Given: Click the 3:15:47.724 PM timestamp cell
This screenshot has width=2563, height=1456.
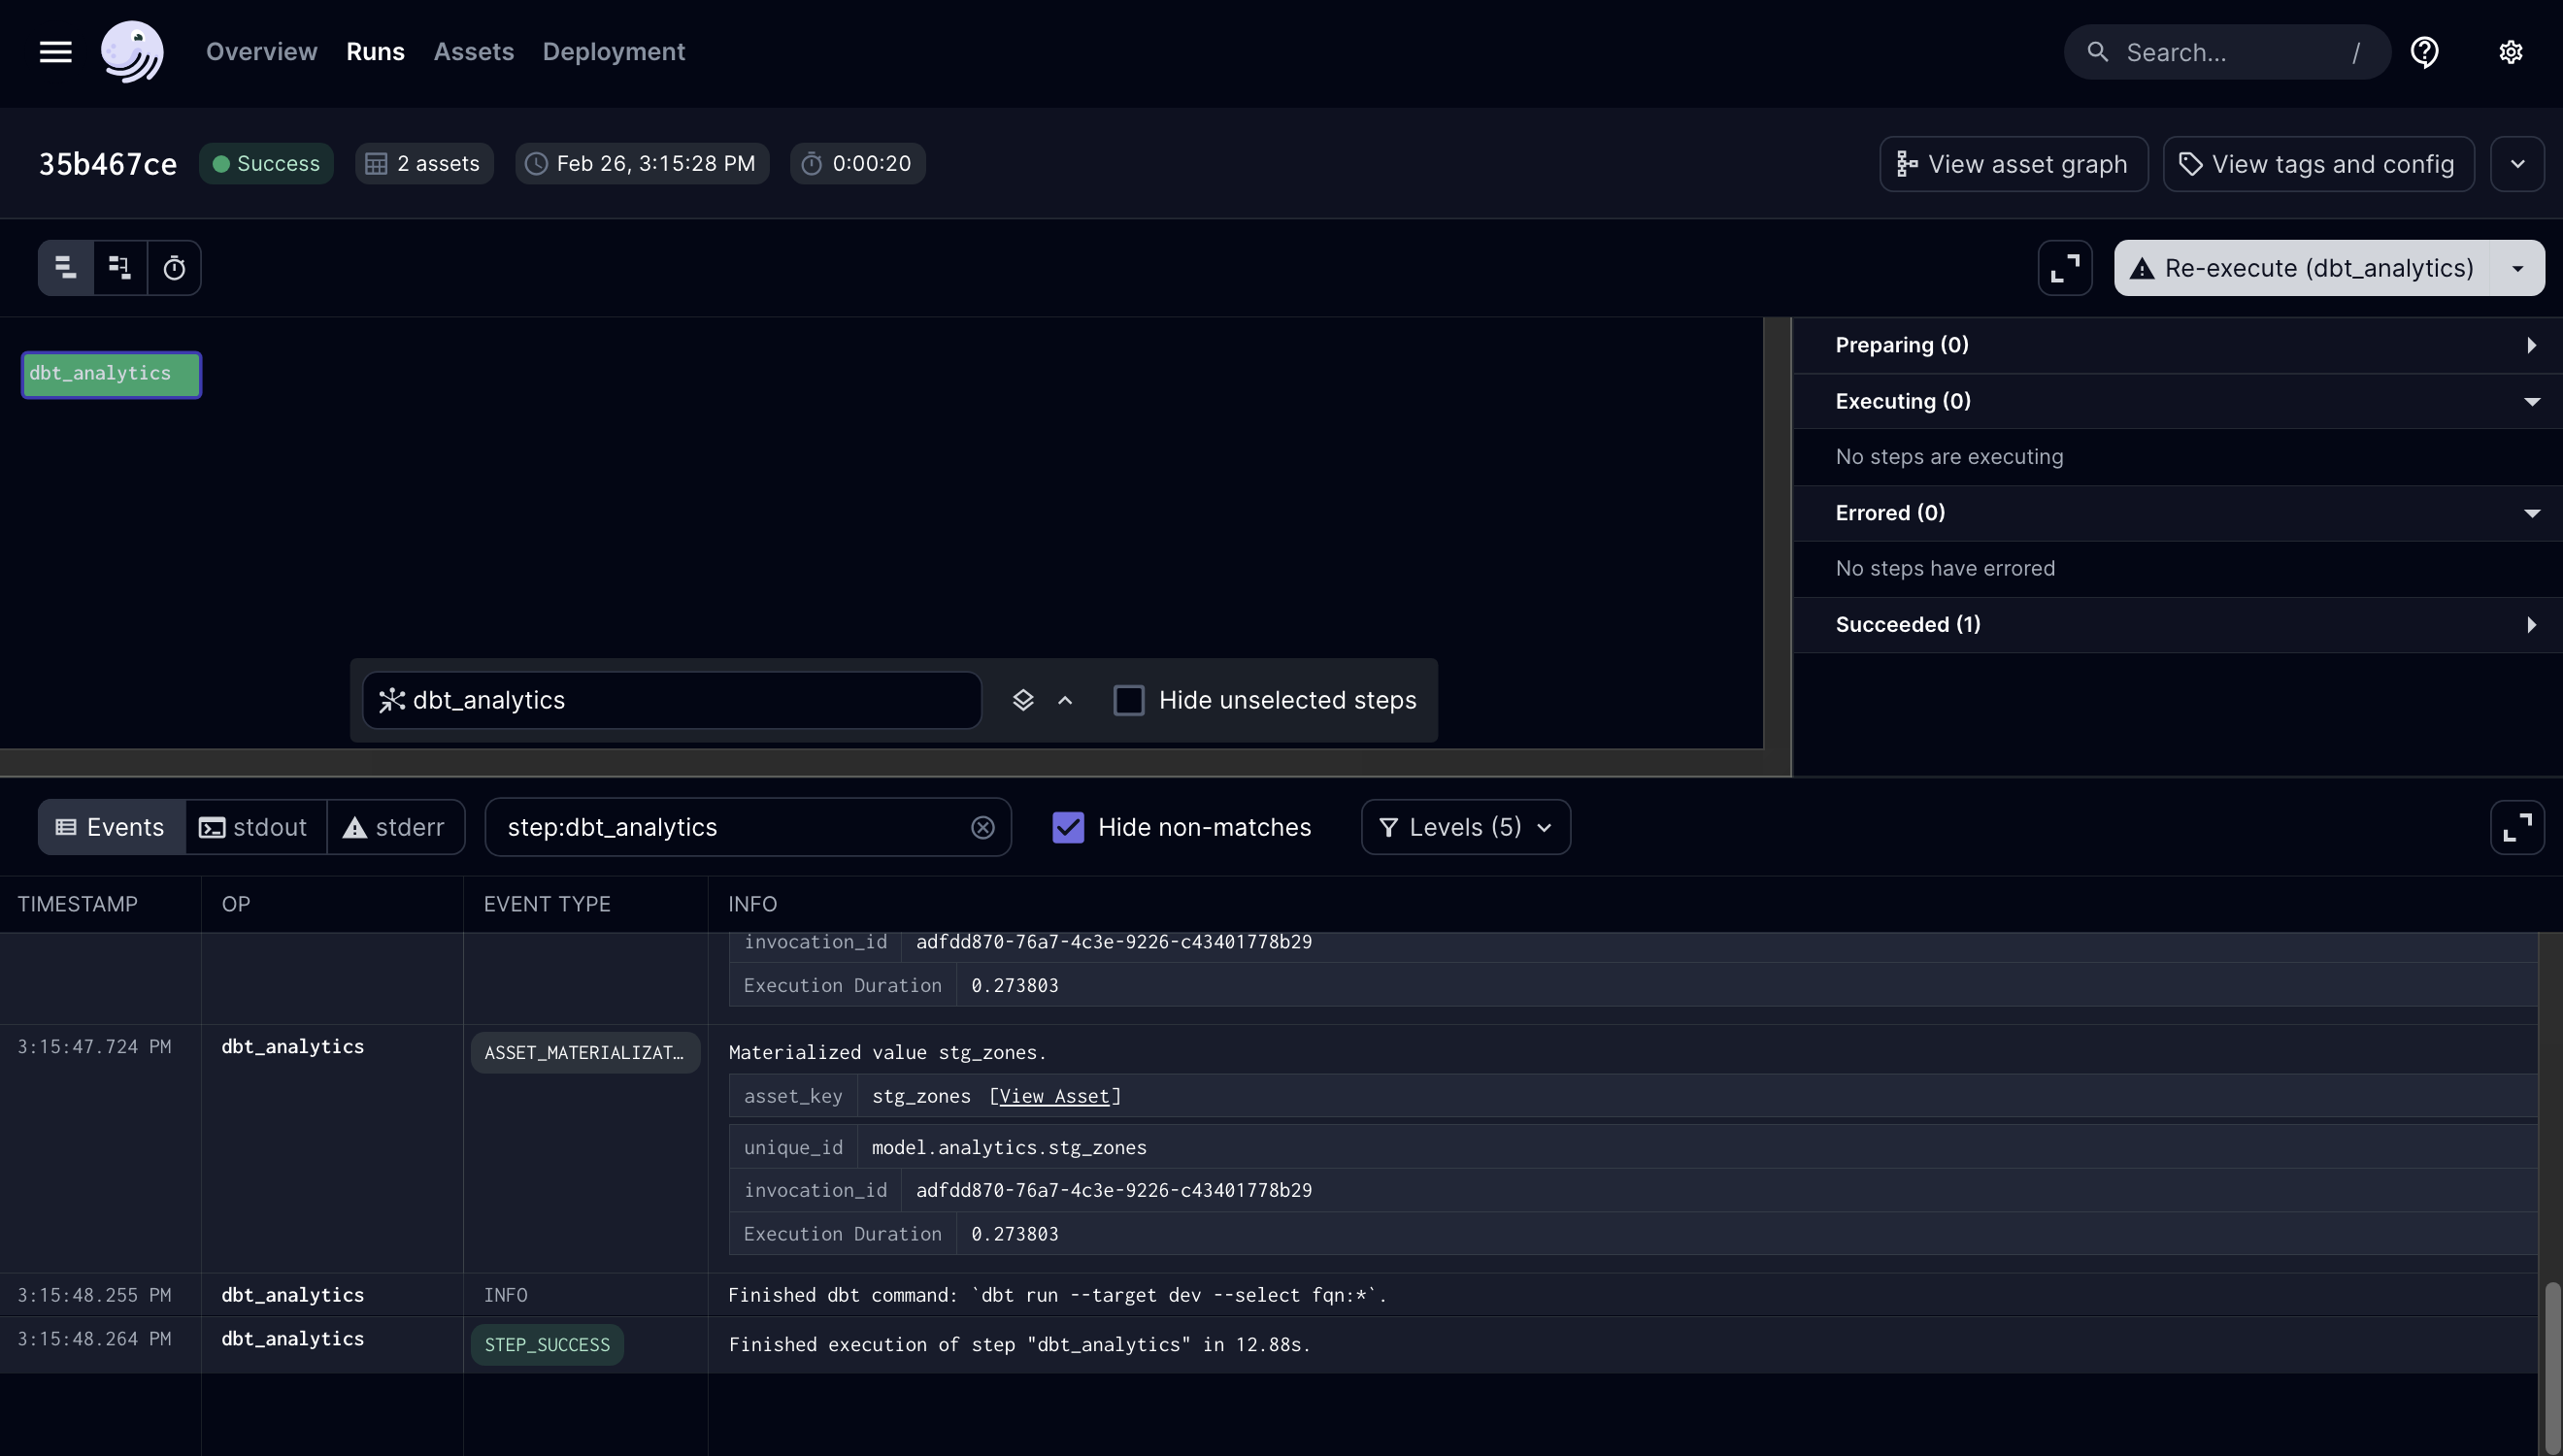Looking at the screenshot, I should [x=94, y=1047].
